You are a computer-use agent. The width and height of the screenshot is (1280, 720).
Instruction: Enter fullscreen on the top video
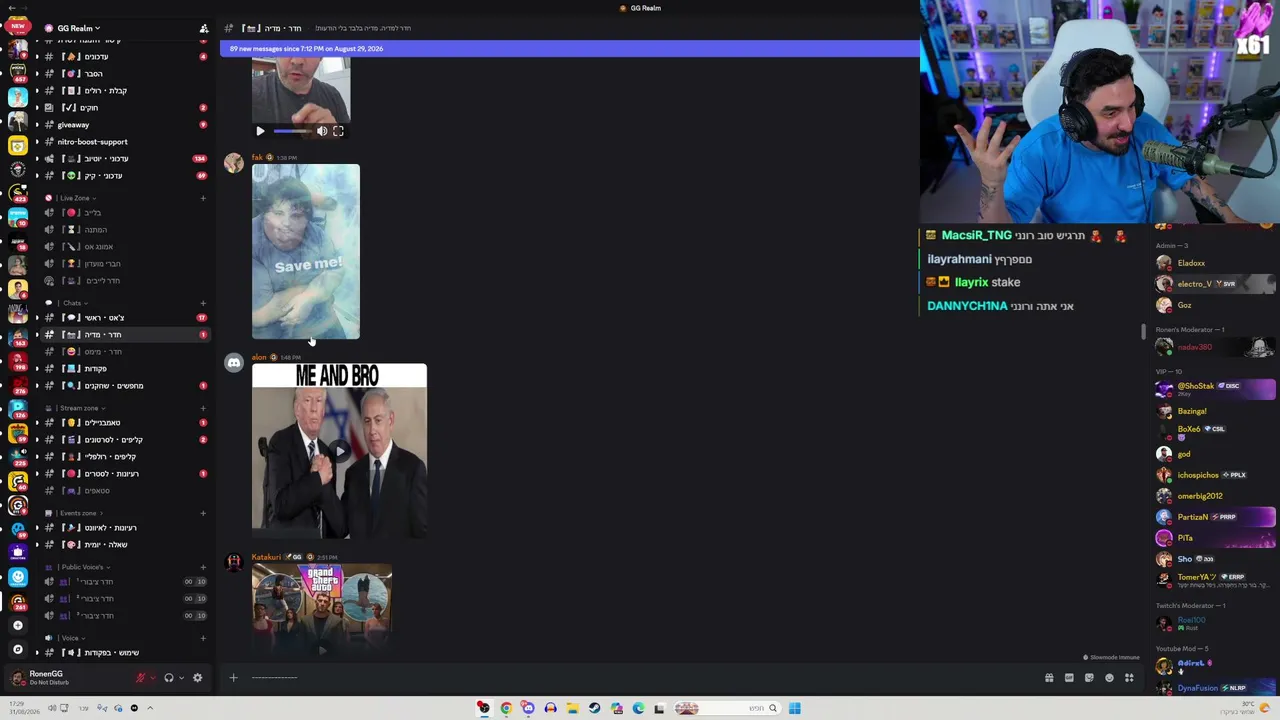coord(338,131)
